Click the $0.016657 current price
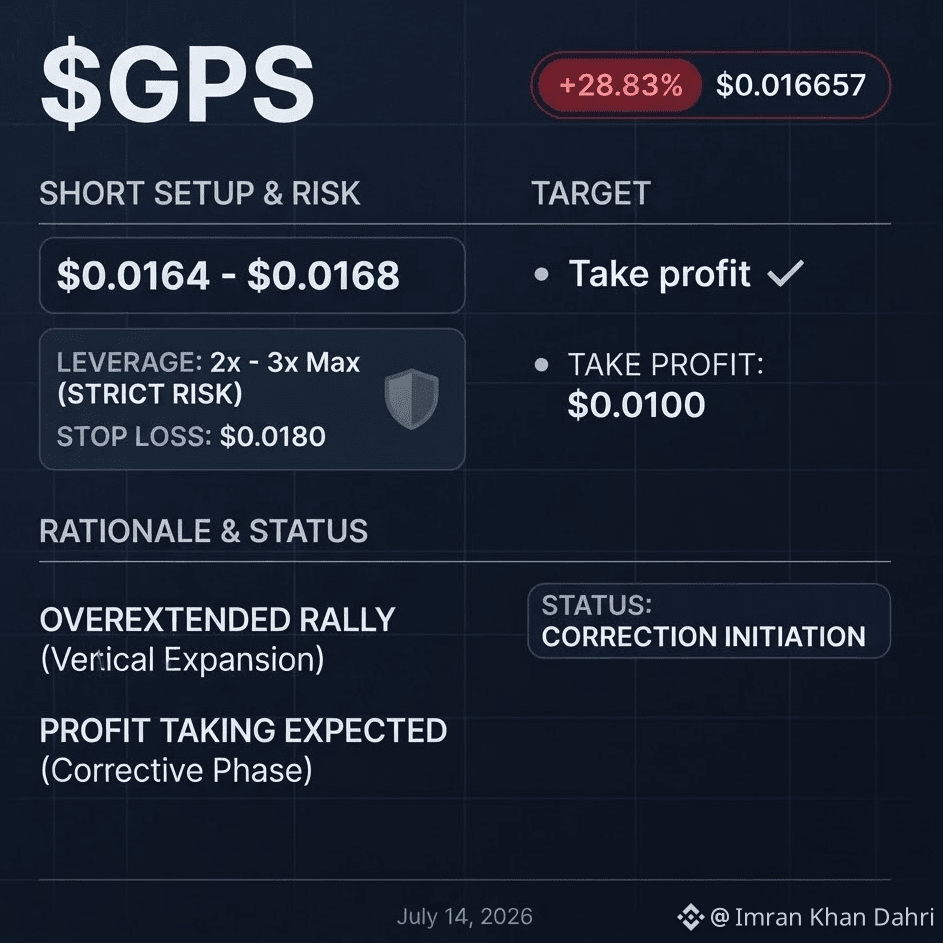Viewport: 943px width, 943px height. point(790,85)
